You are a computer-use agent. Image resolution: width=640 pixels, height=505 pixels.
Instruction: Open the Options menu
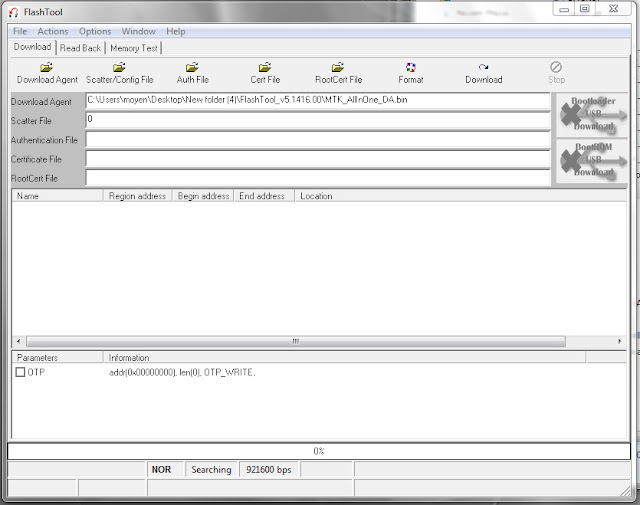(x=95, y=31)
